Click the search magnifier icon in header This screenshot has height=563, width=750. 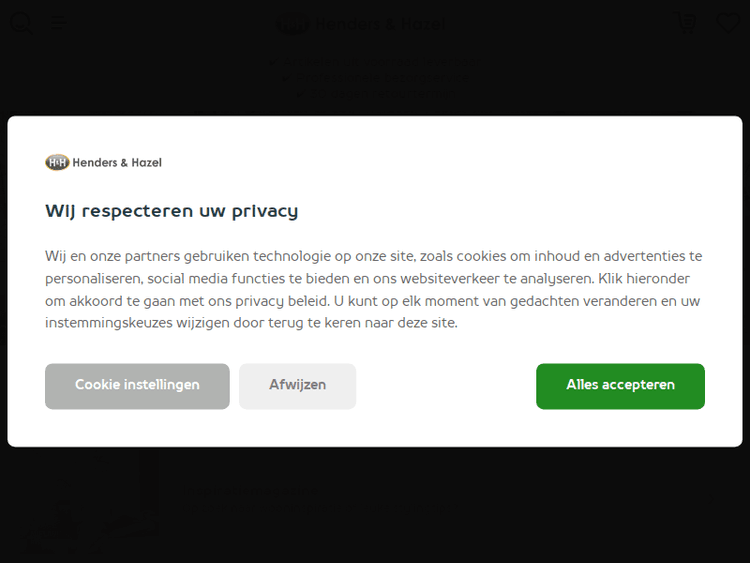coord(20,22)
